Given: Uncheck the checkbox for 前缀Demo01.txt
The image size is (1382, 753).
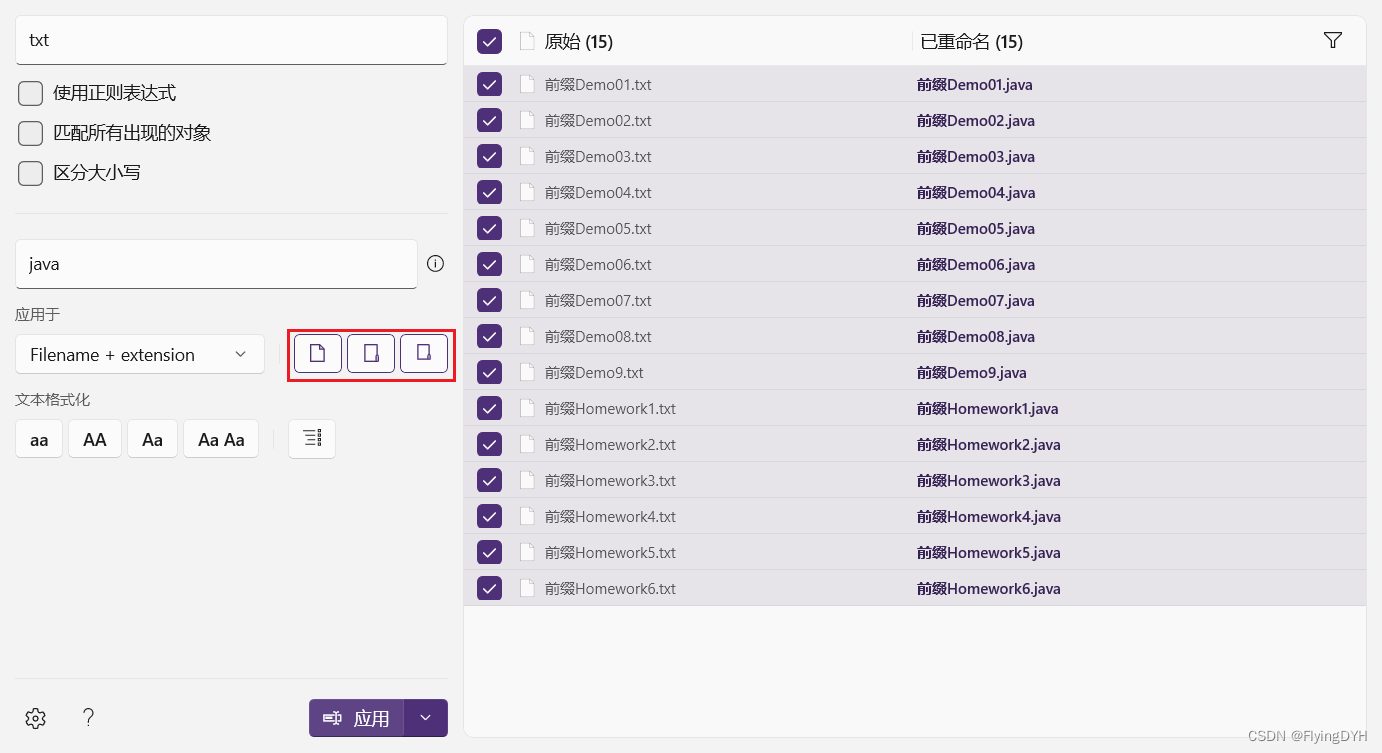Looking at the screenshot, I should coord(489,84).
